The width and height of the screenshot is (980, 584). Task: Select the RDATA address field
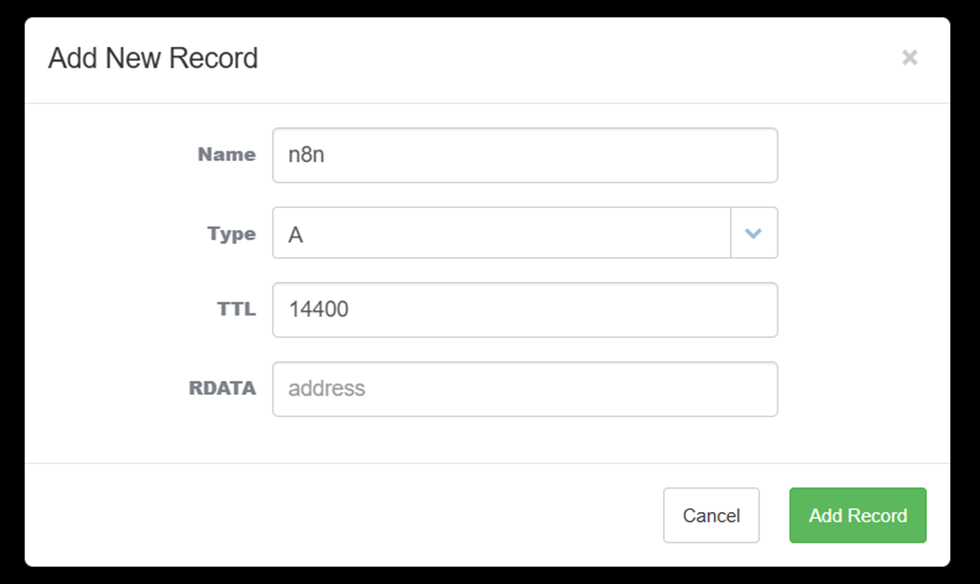(524, 389)
